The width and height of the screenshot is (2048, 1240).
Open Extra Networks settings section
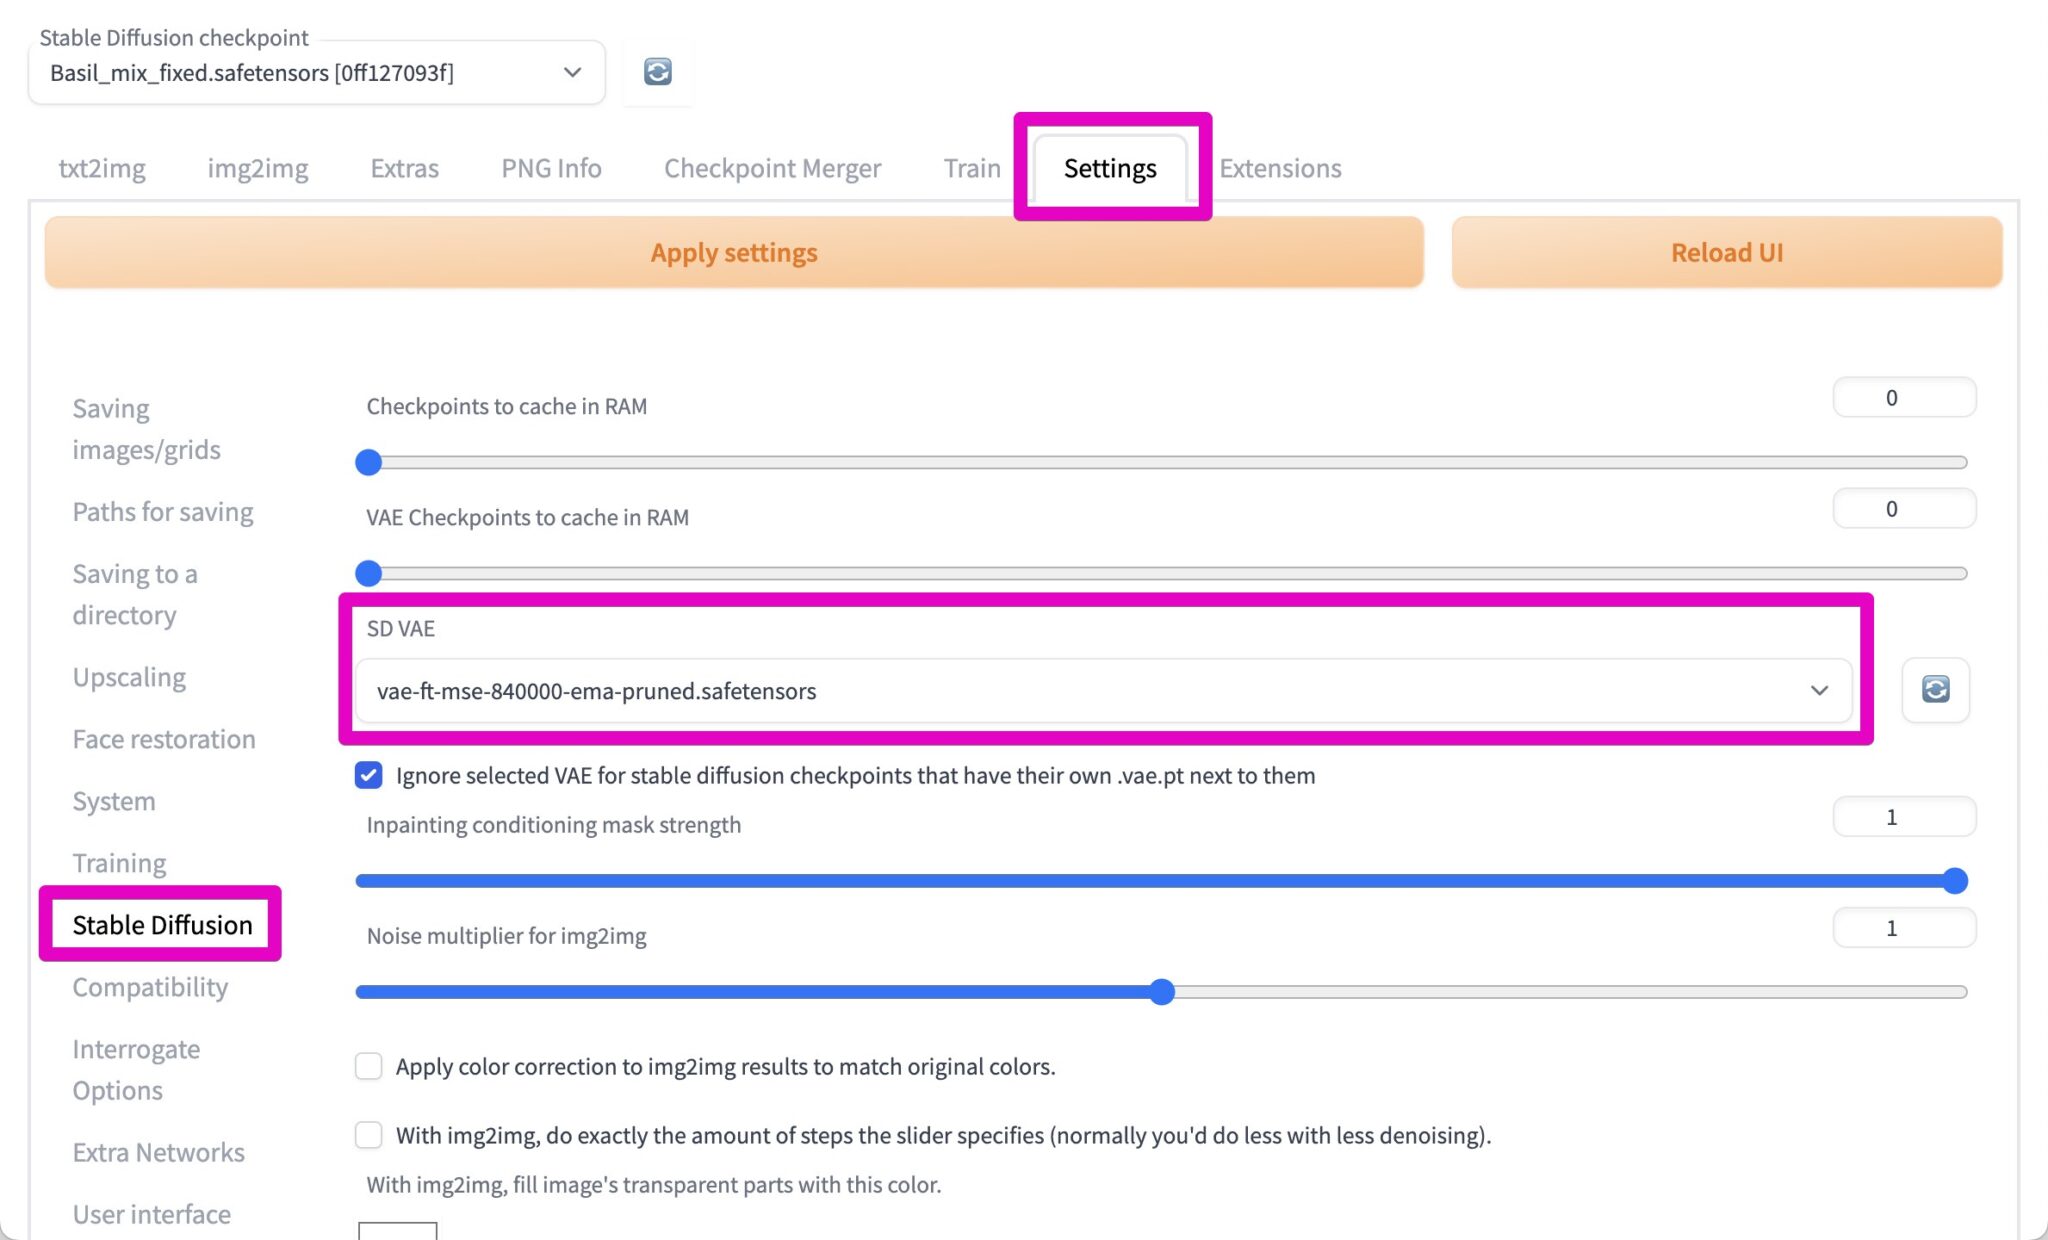tap(158, 1152)
